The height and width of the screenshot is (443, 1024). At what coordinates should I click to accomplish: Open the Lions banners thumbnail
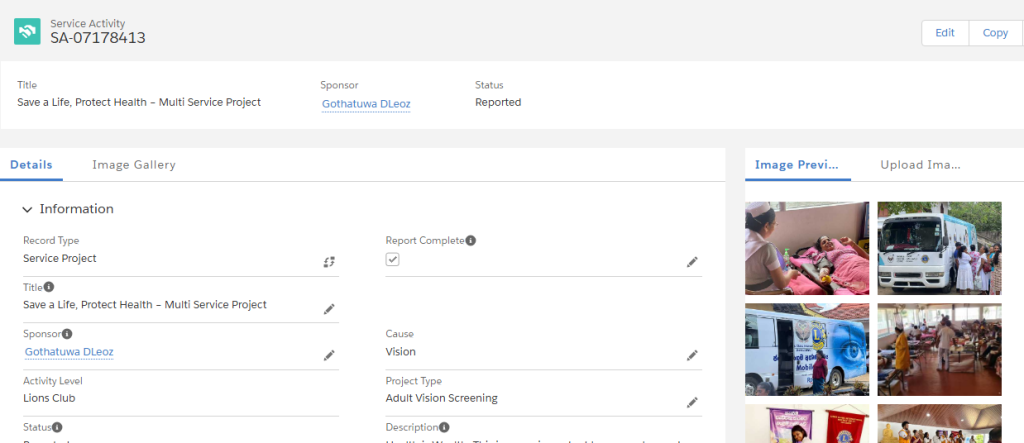807,423
